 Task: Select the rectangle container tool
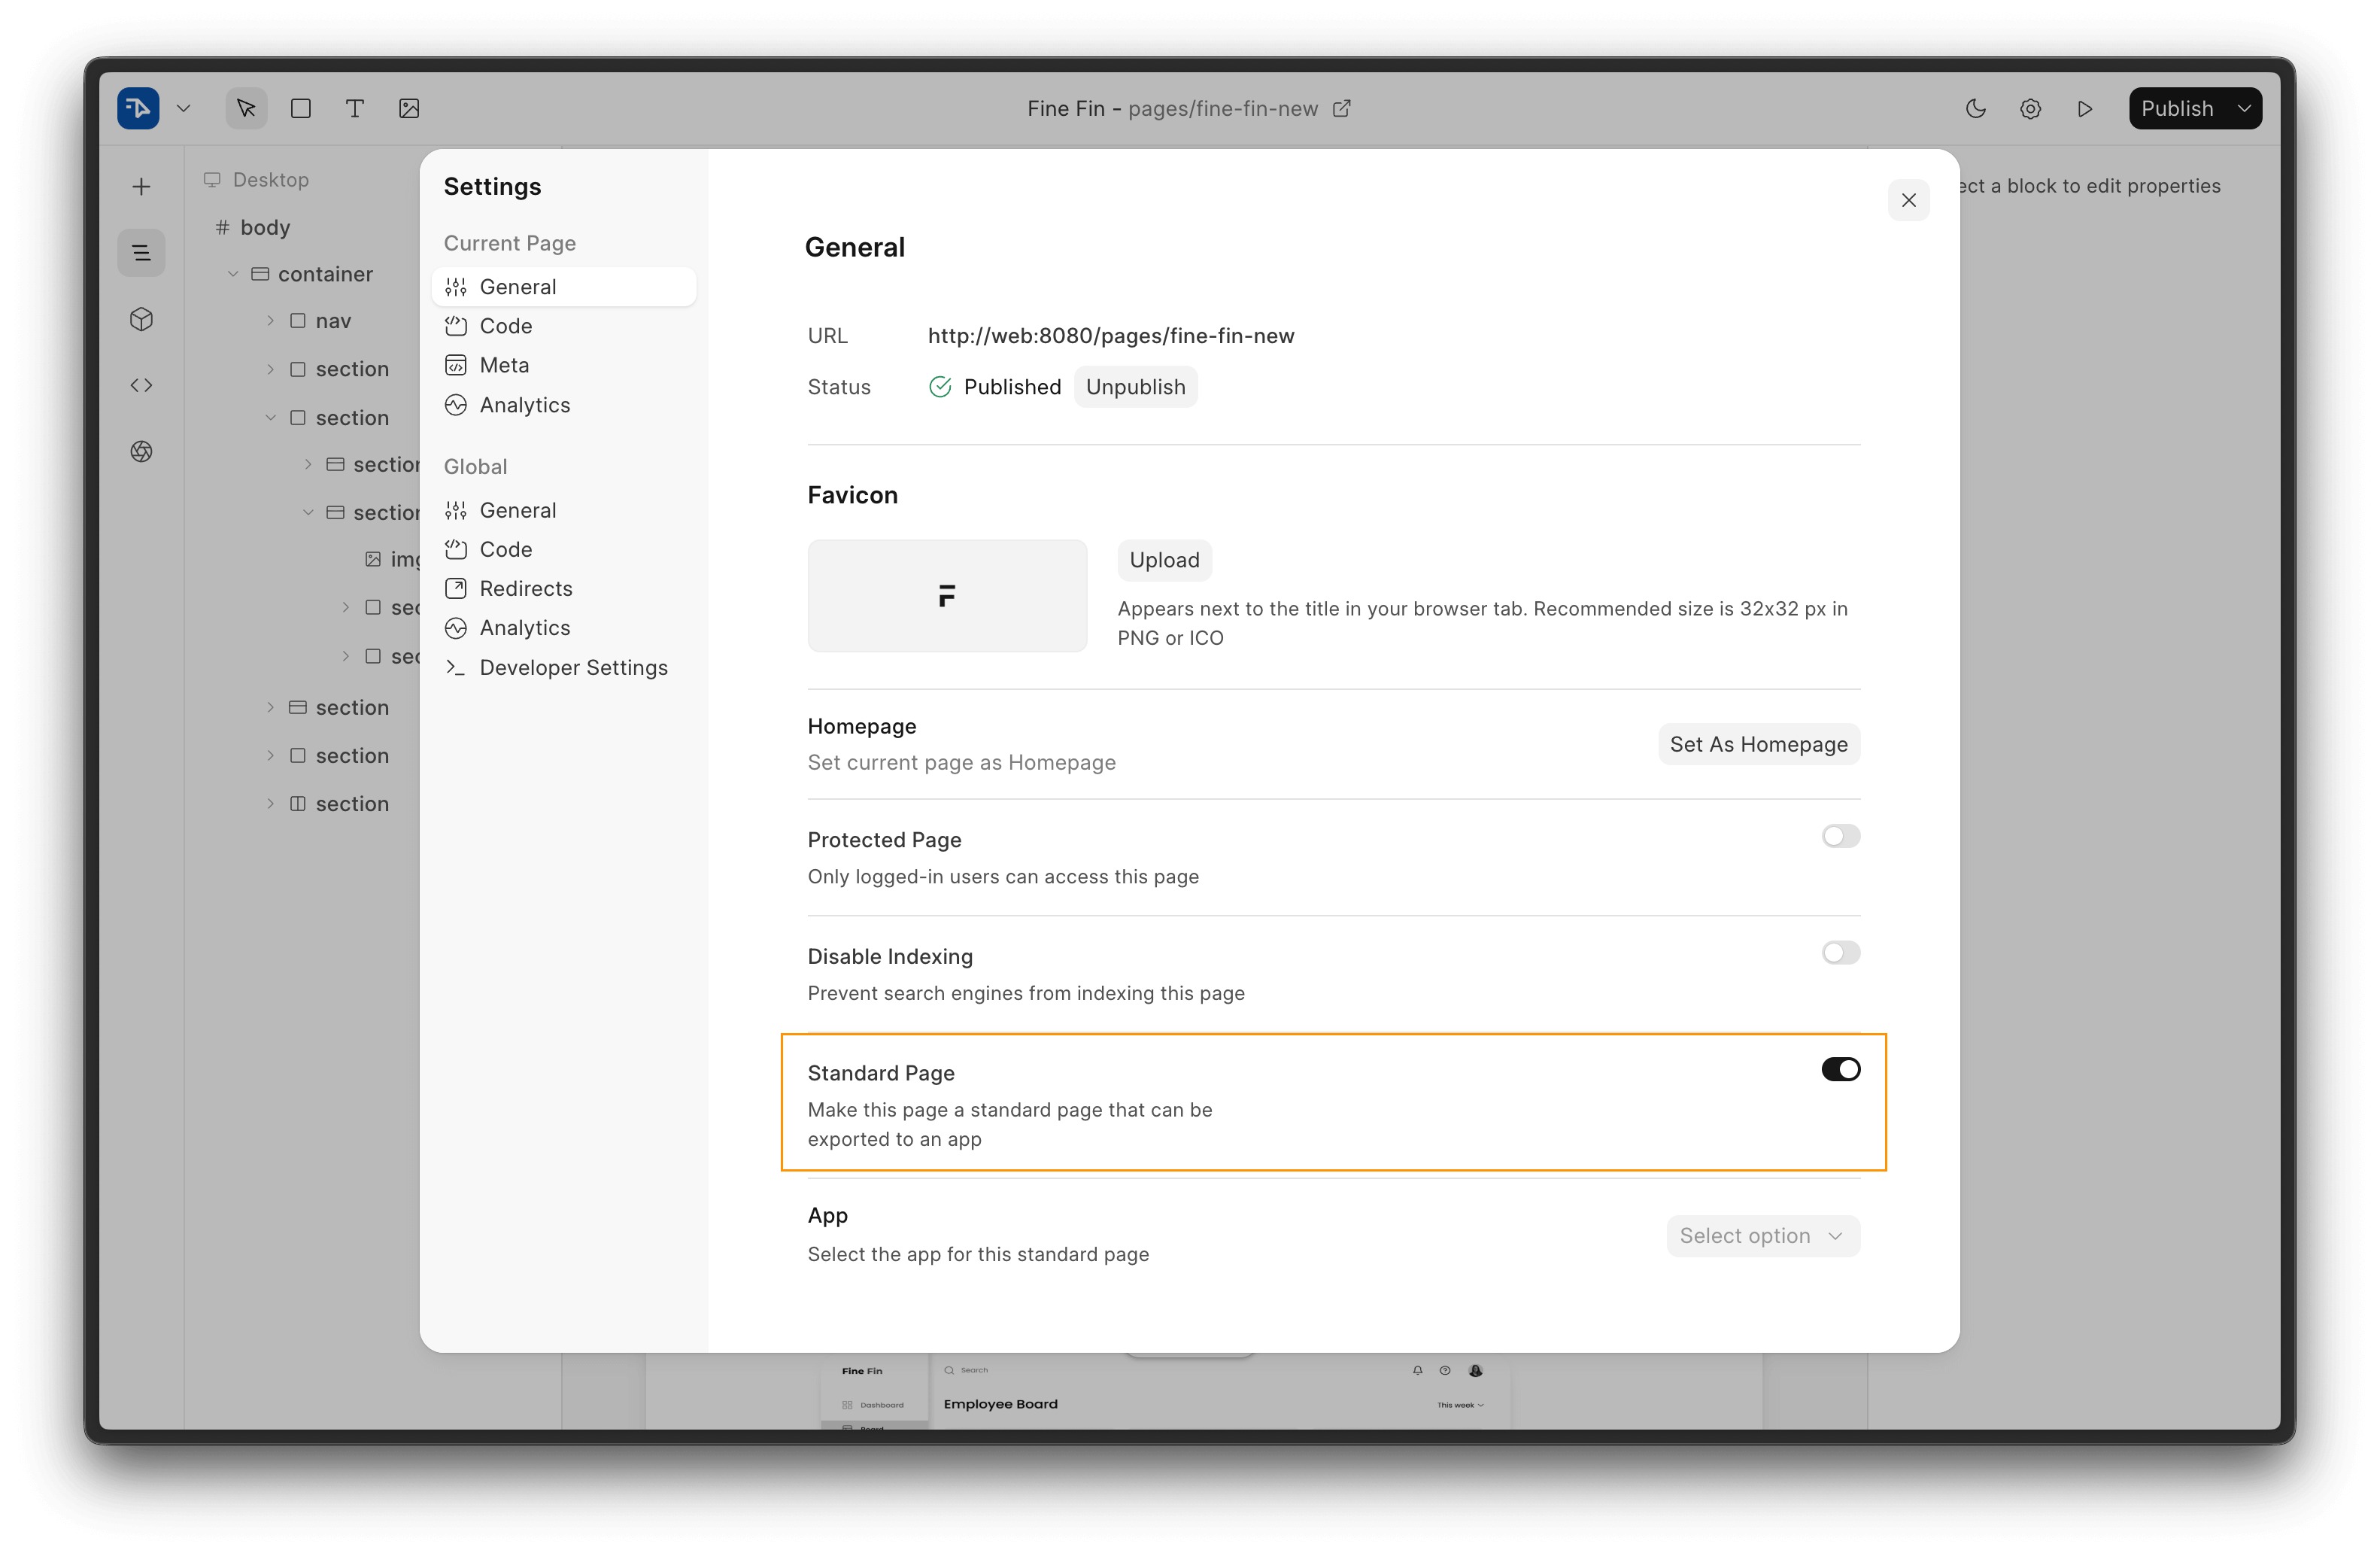301,108
